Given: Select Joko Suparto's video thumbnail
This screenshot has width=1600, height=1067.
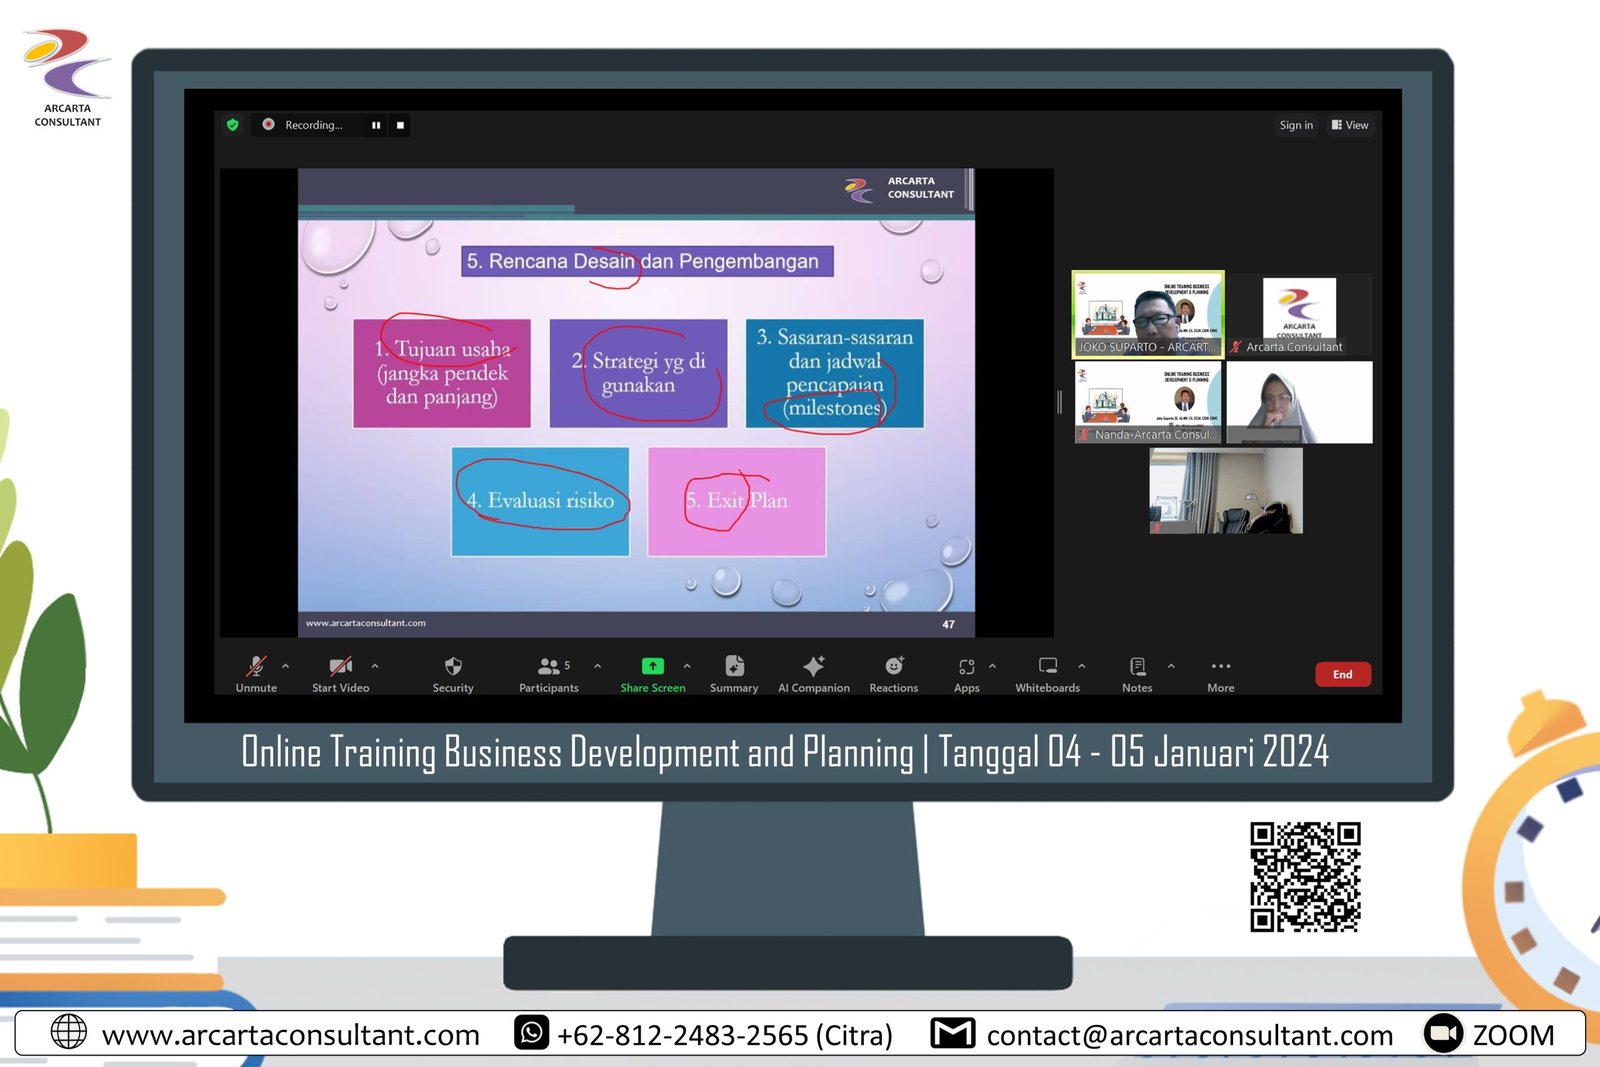Looking at the screenshot, I should 1147,314.
